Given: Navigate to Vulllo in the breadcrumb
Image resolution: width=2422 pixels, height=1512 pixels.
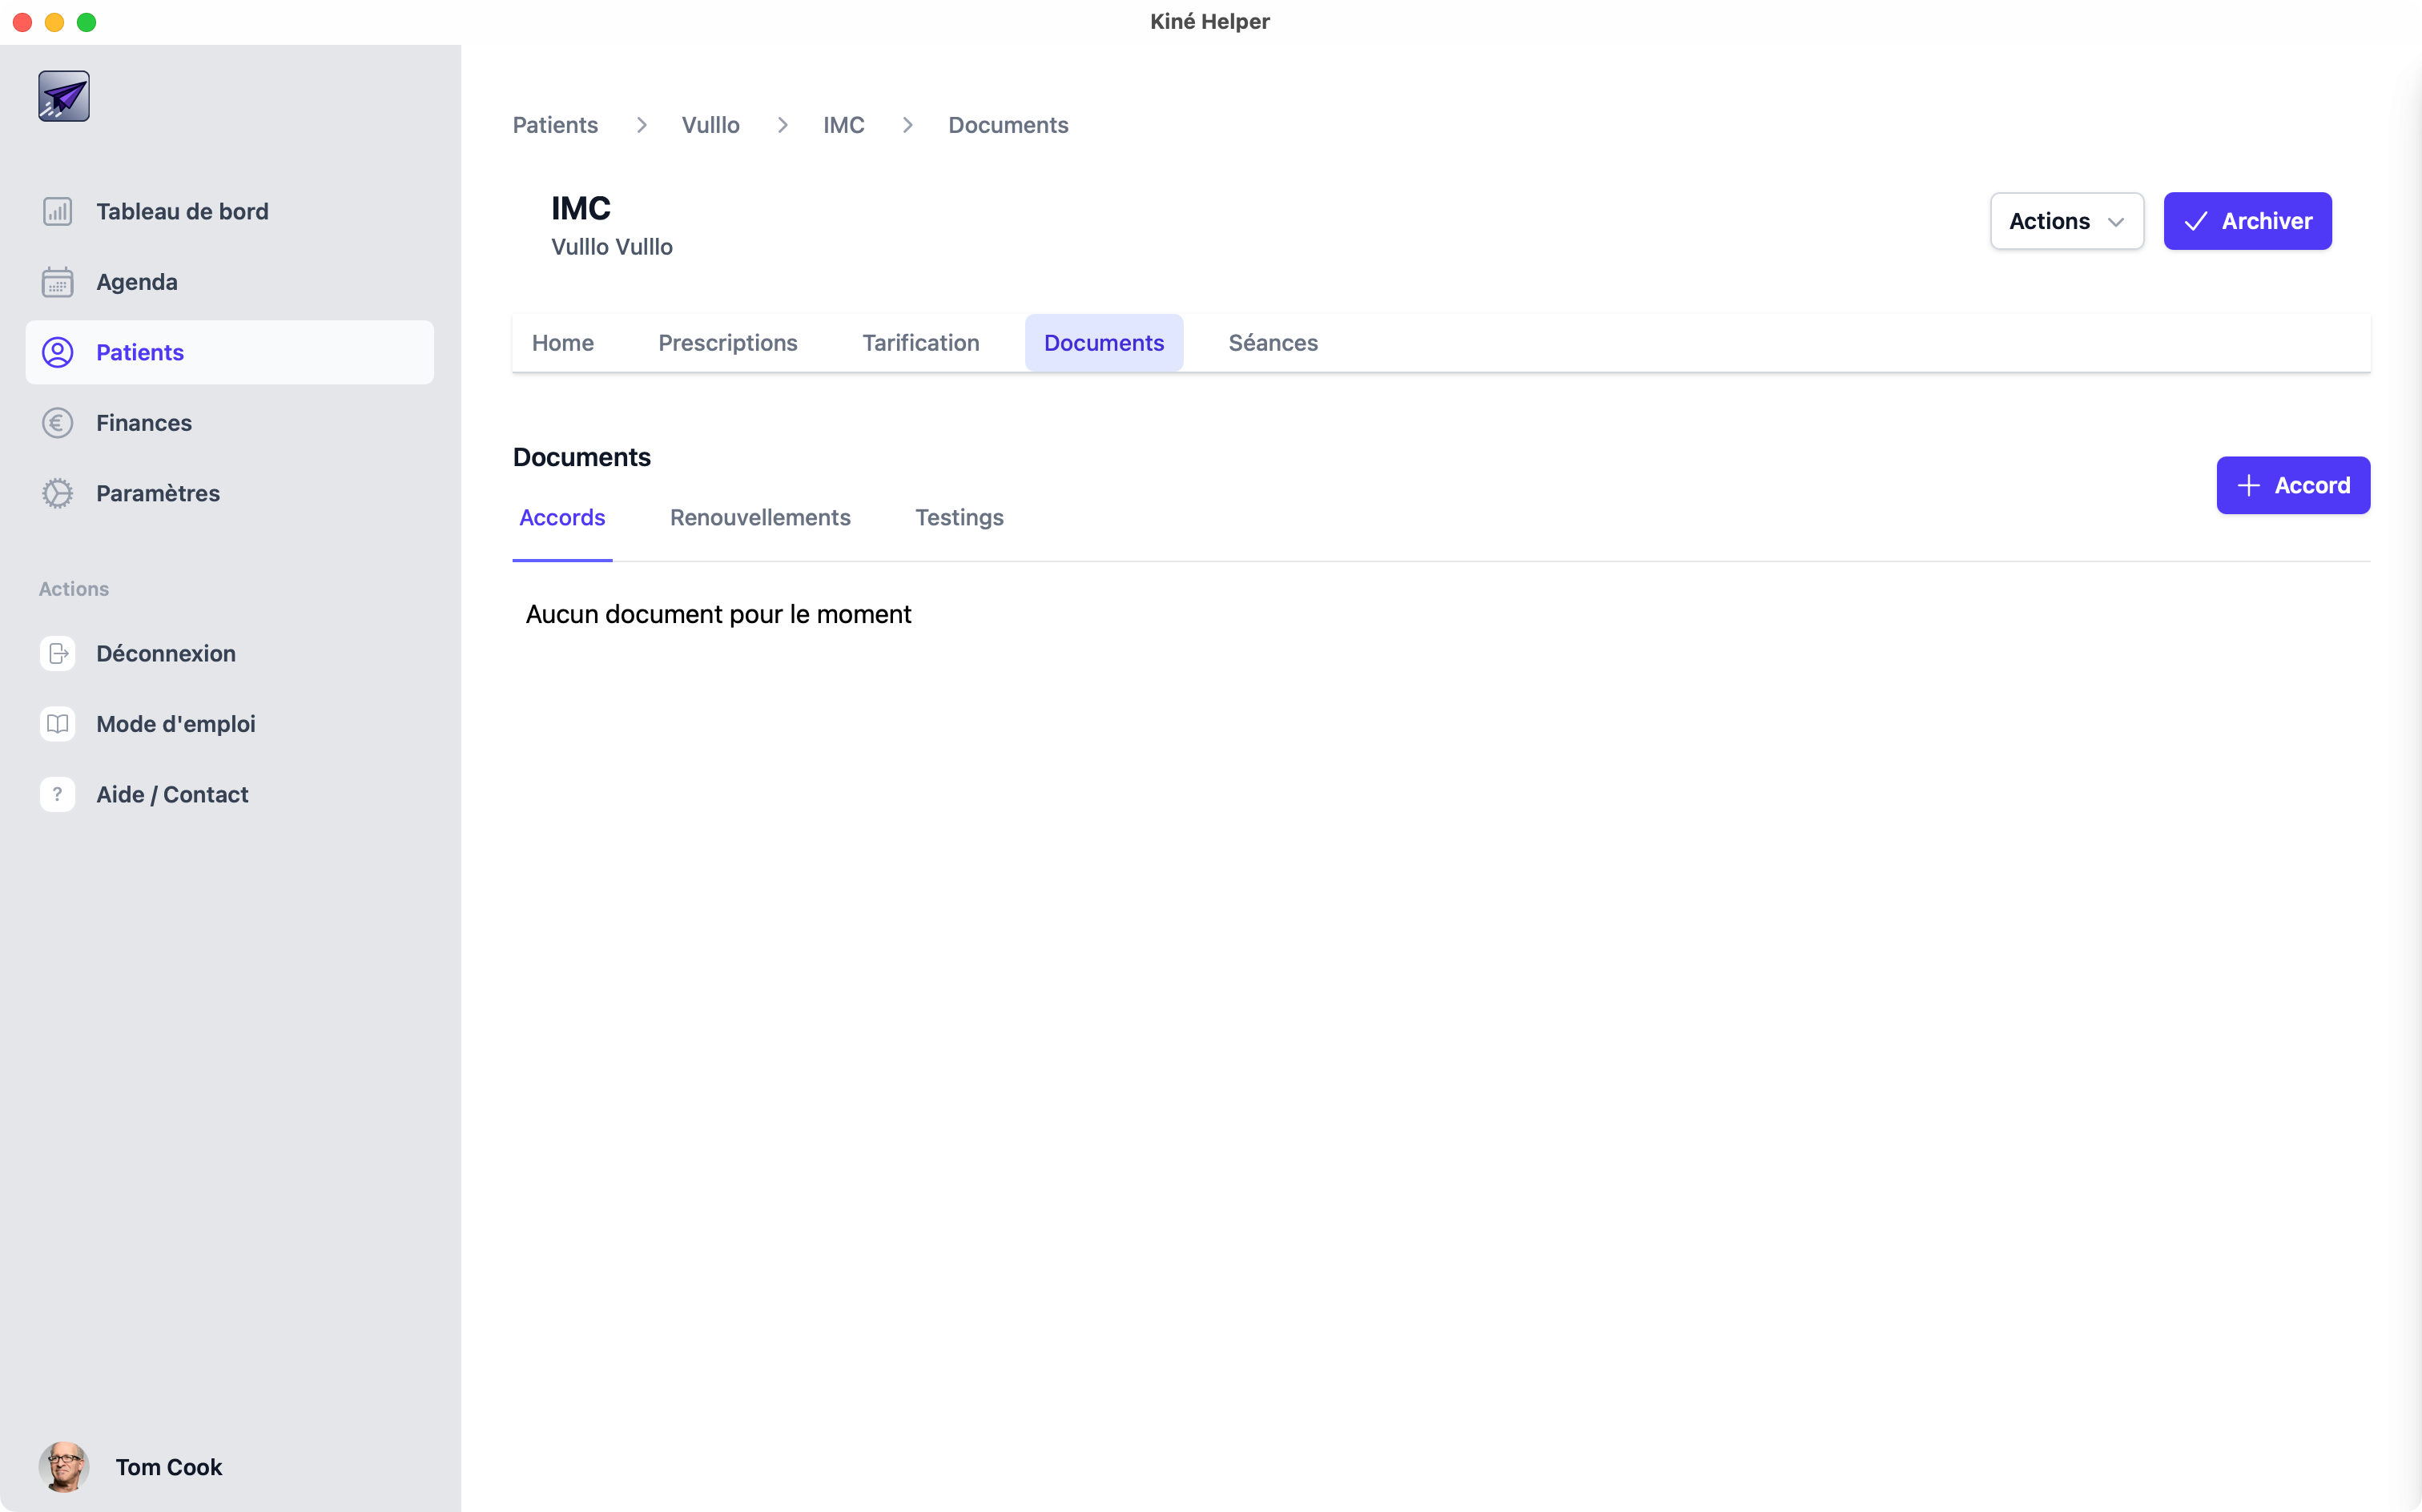Looking at the screenshot, I should point(710,125).
